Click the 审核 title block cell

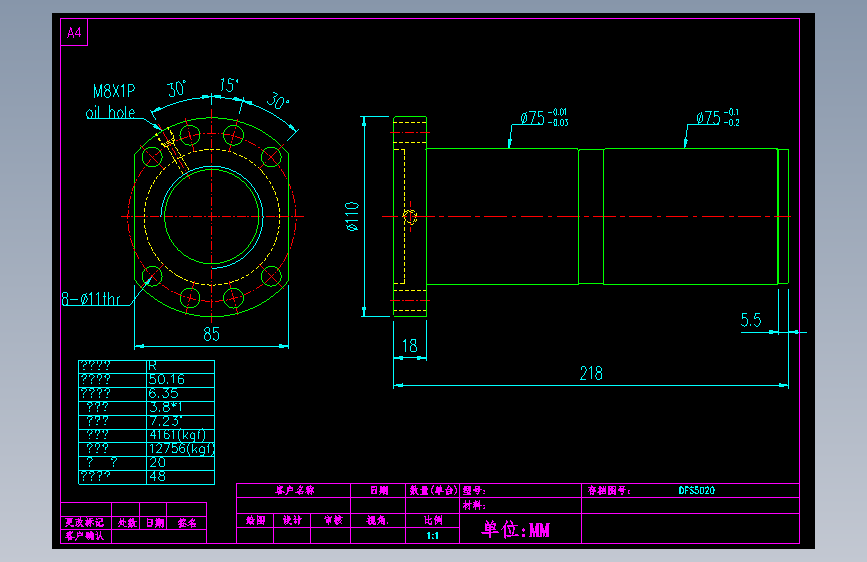[x=333, y=521]
